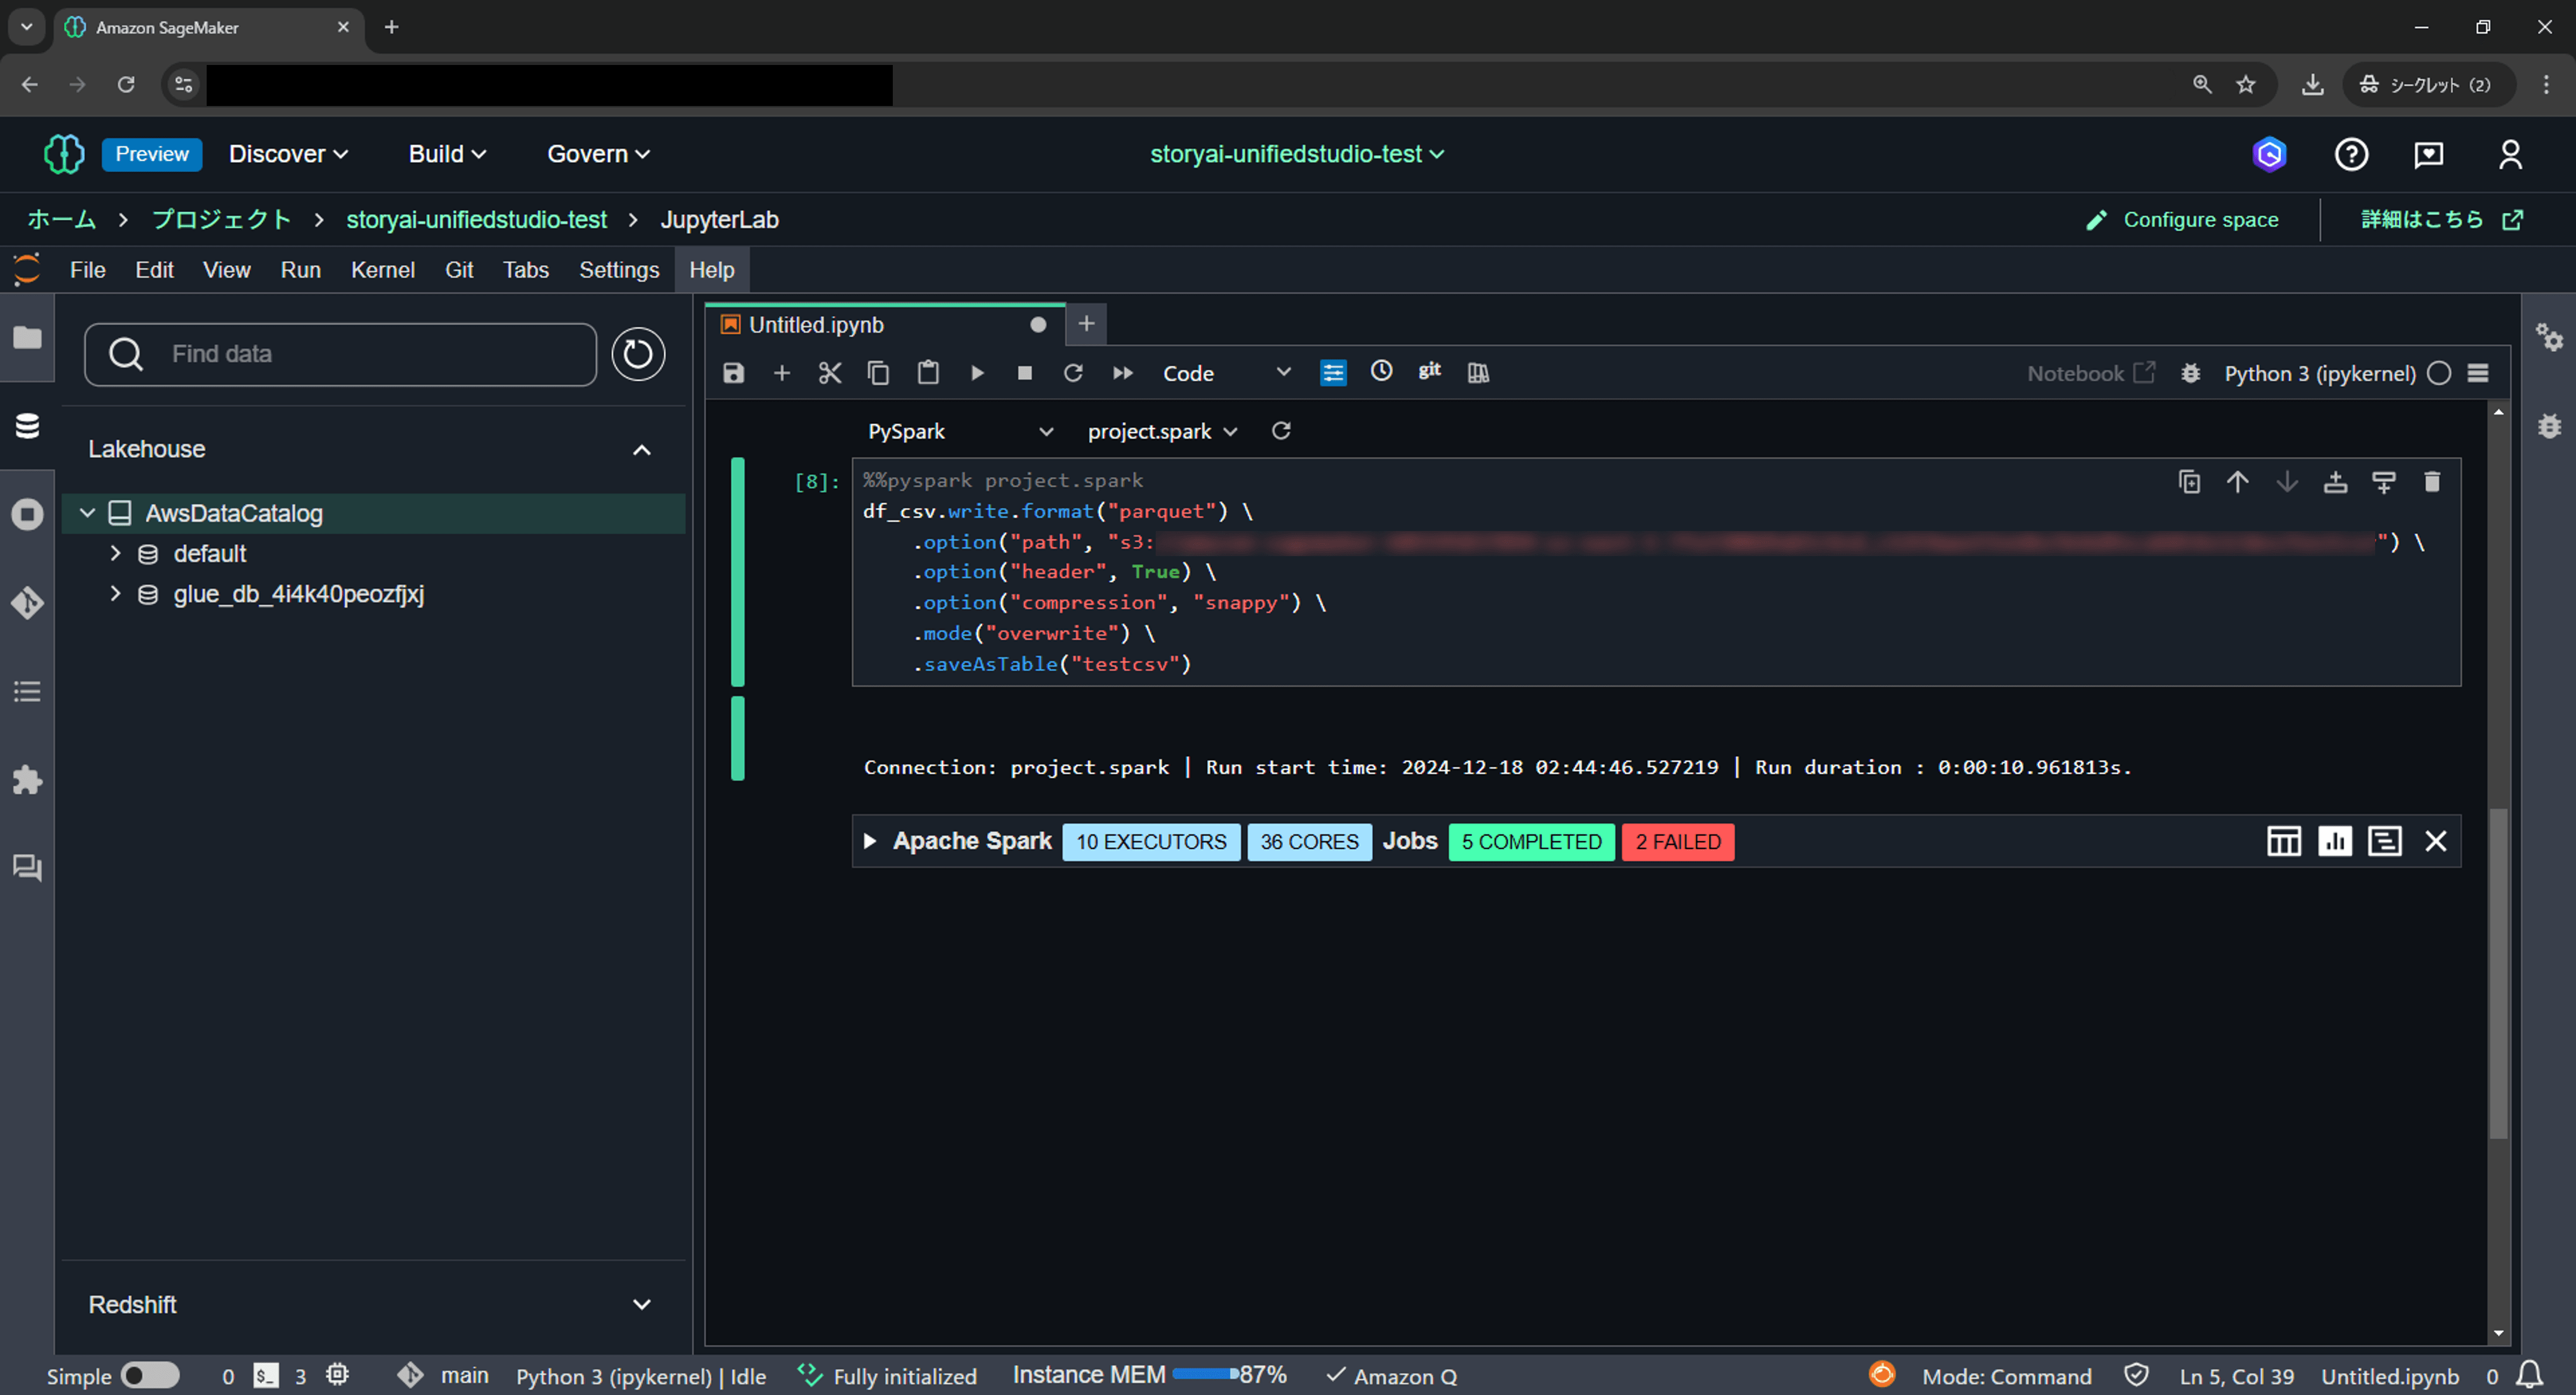Interrupt the kernel with stop icon

[x=1025, y=373]
